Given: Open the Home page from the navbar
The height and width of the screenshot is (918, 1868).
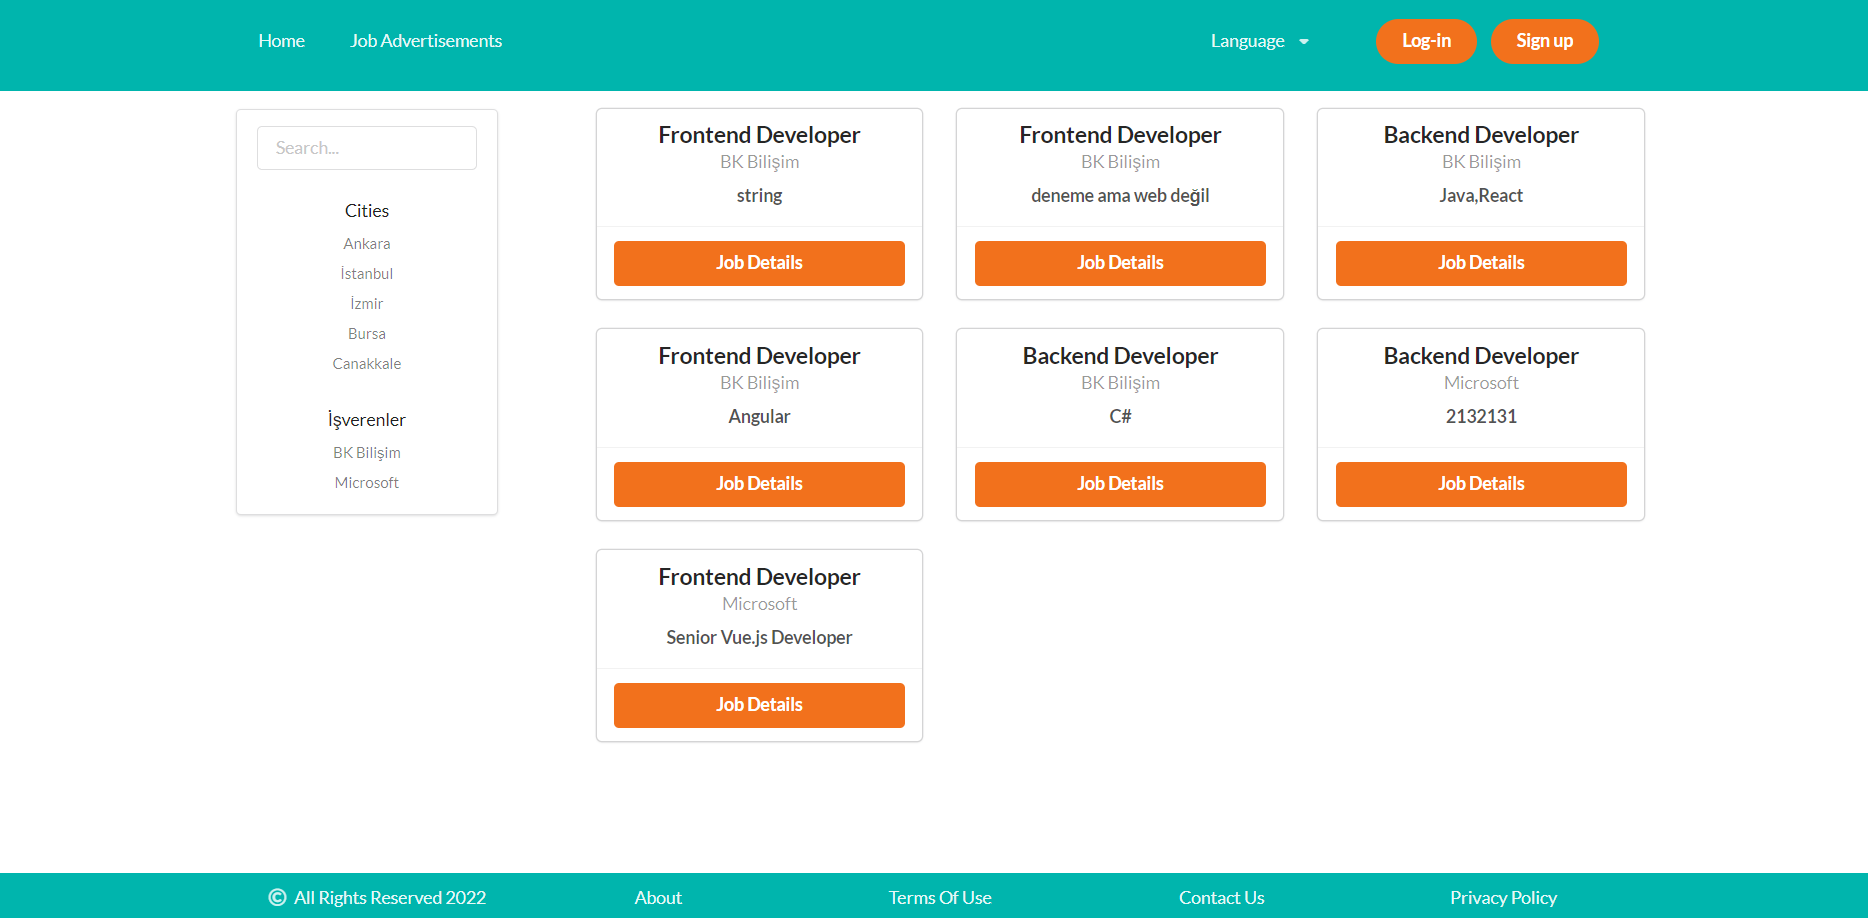Looking at the screenshot, I should tap(281, 40).
